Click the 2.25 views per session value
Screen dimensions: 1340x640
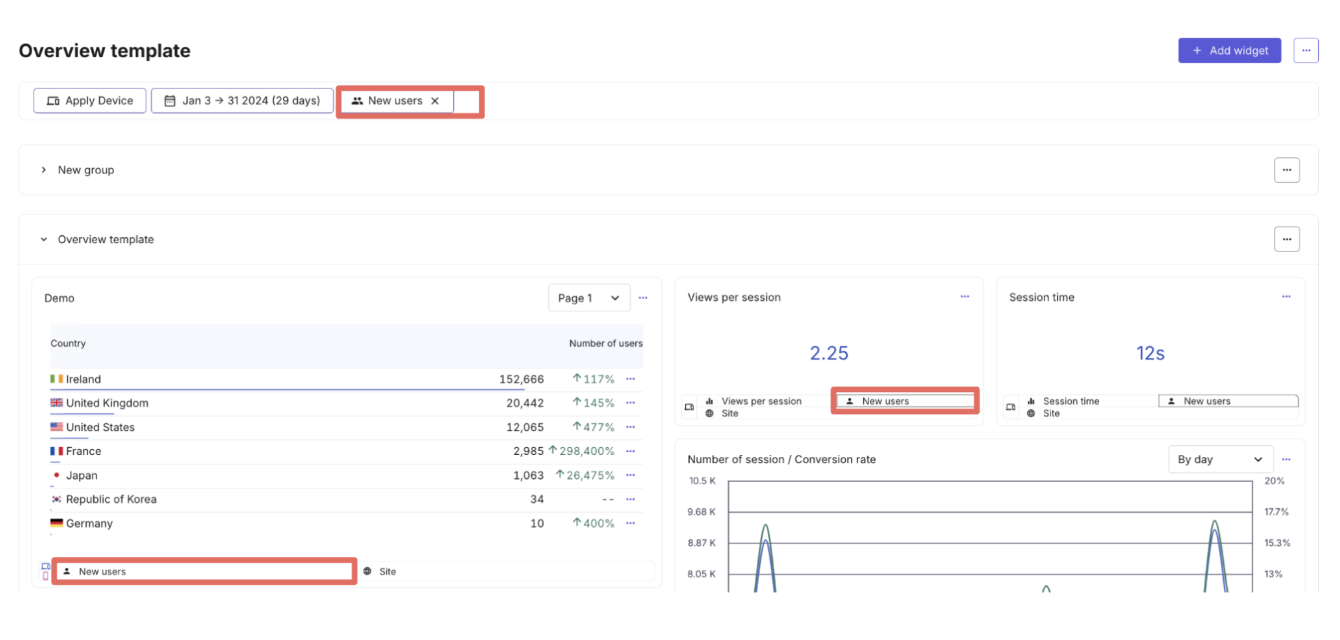point(829,353)
